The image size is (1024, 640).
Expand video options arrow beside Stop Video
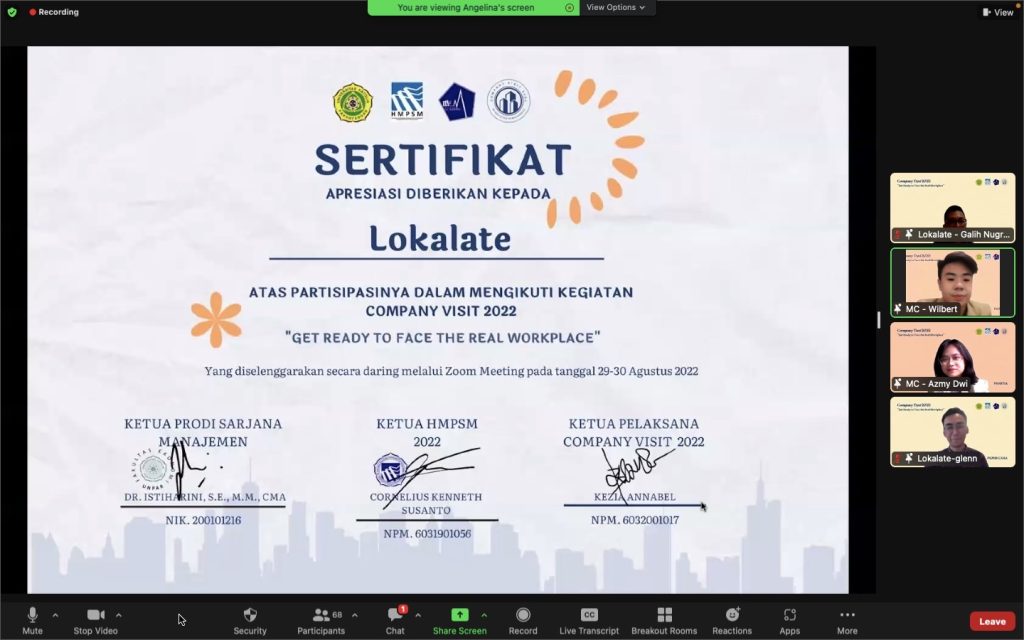119,615
